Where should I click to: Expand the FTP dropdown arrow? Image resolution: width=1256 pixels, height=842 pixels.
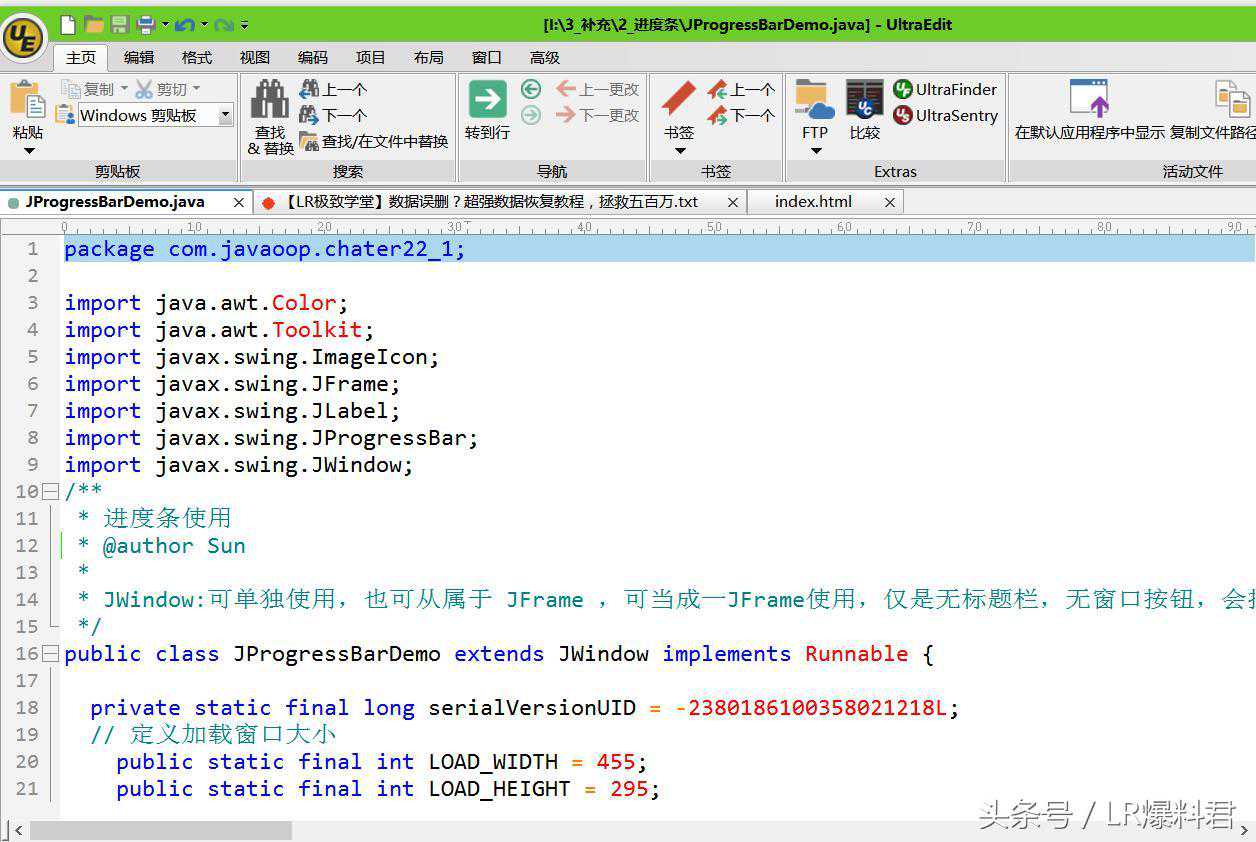click(x=815, y=151)
